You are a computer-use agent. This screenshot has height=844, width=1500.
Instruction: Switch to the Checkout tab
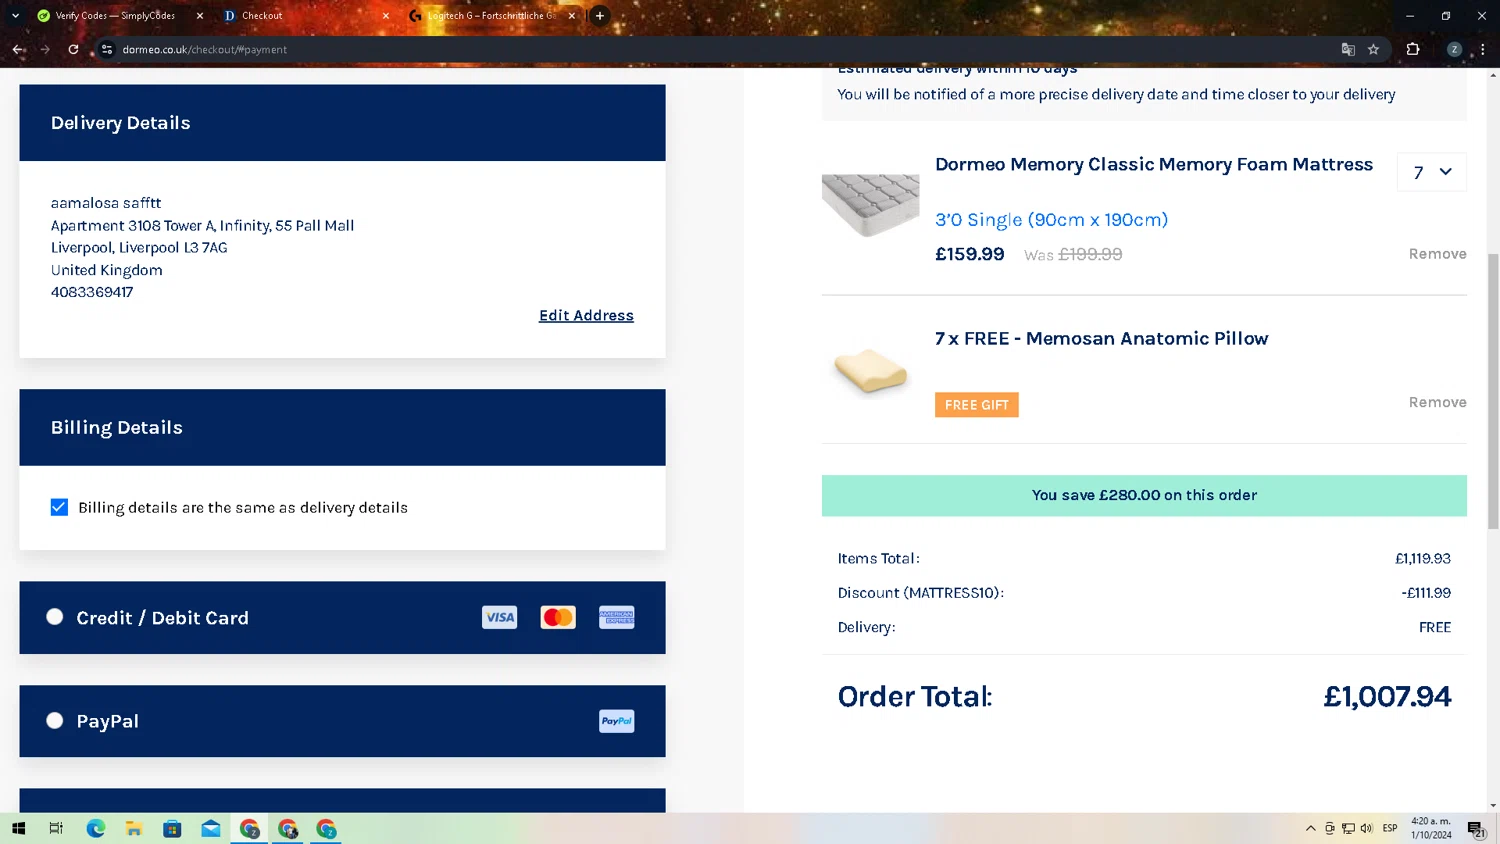[300, 16]
